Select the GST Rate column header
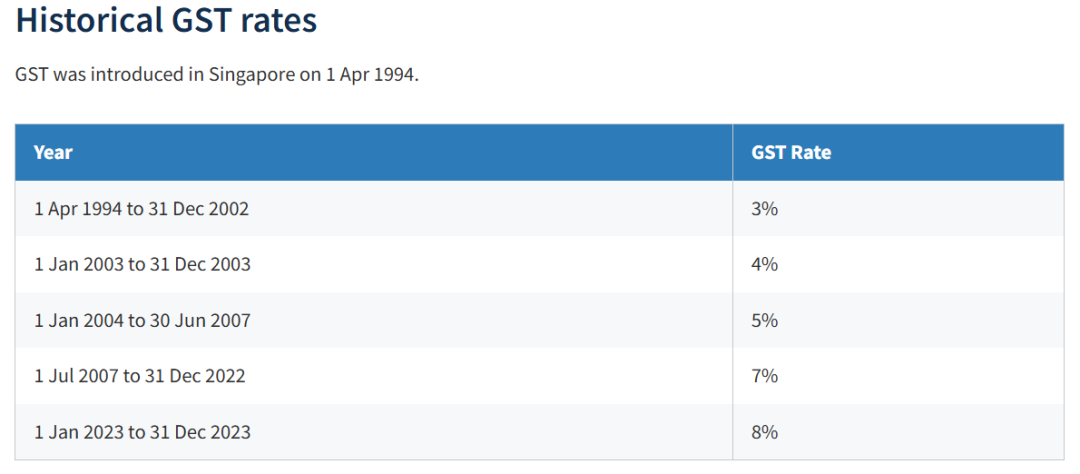This screenshot has width=1080, height=474. [x=898, y=152]
